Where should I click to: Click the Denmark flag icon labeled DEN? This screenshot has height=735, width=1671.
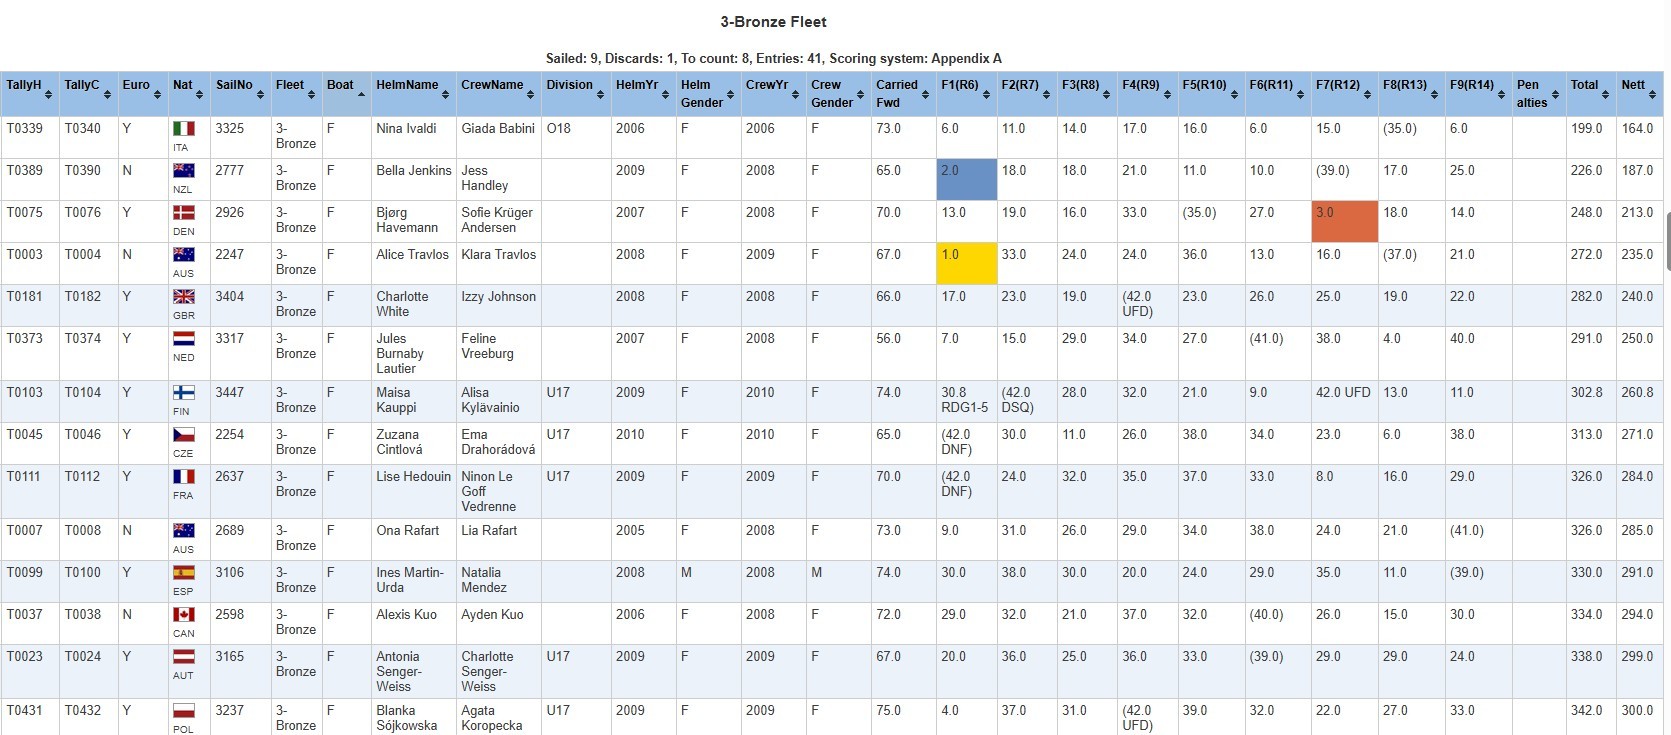(184, 213)
